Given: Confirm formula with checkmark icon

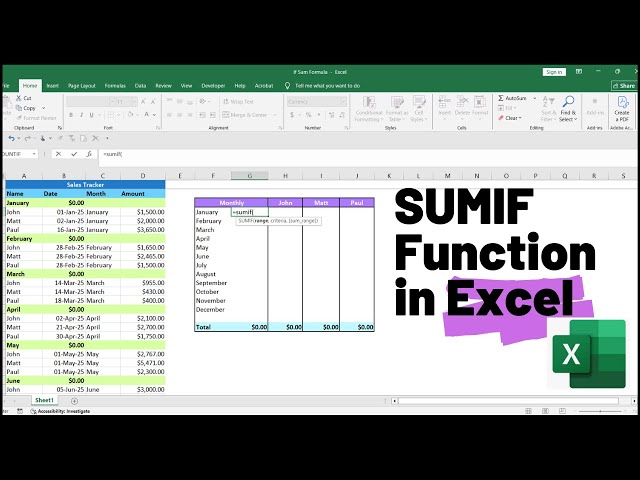Looking at the screenshot, I should [74, 154].
